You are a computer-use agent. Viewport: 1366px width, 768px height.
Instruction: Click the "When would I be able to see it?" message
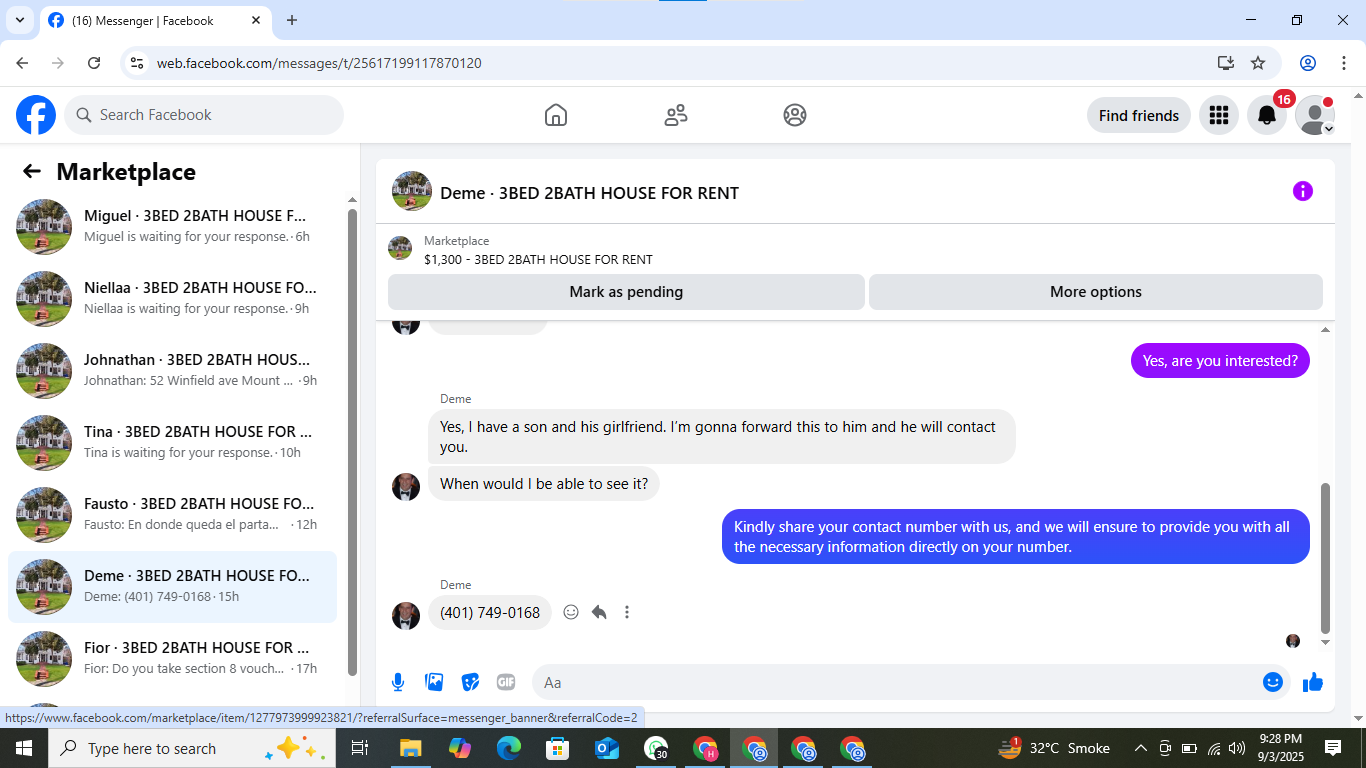tap(544, 484)
